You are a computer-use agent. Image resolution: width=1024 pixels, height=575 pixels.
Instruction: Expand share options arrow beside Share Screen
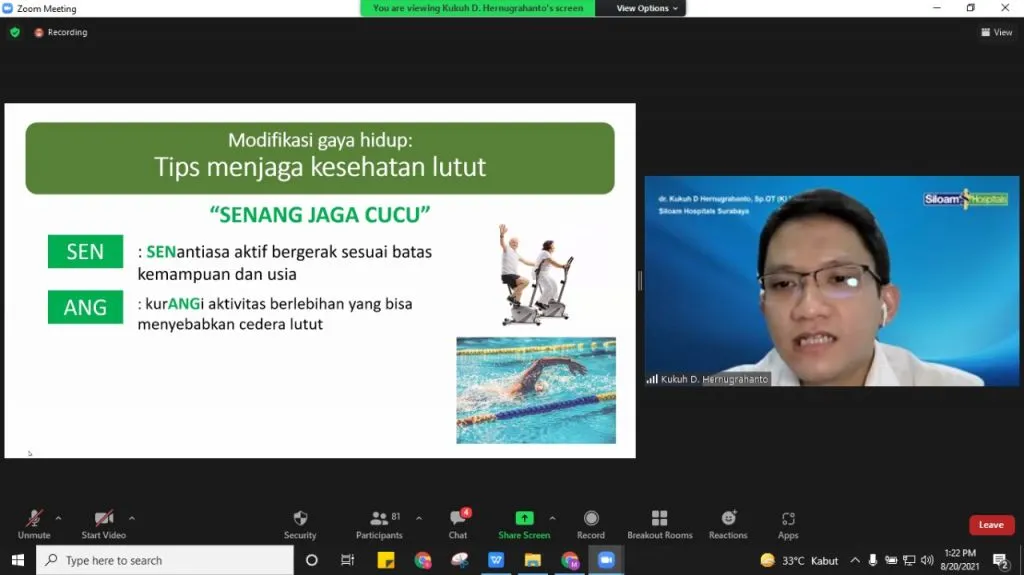552,518
